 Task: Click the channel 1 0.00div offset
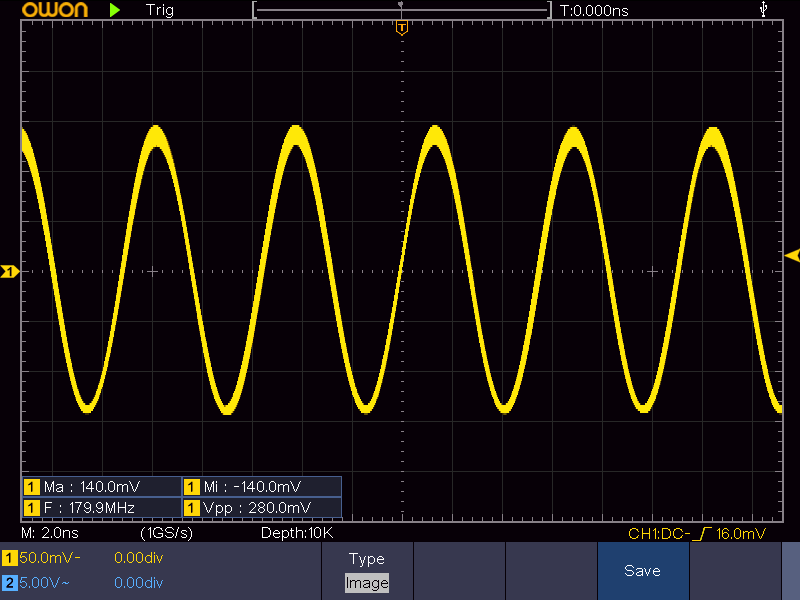[138, 558]
